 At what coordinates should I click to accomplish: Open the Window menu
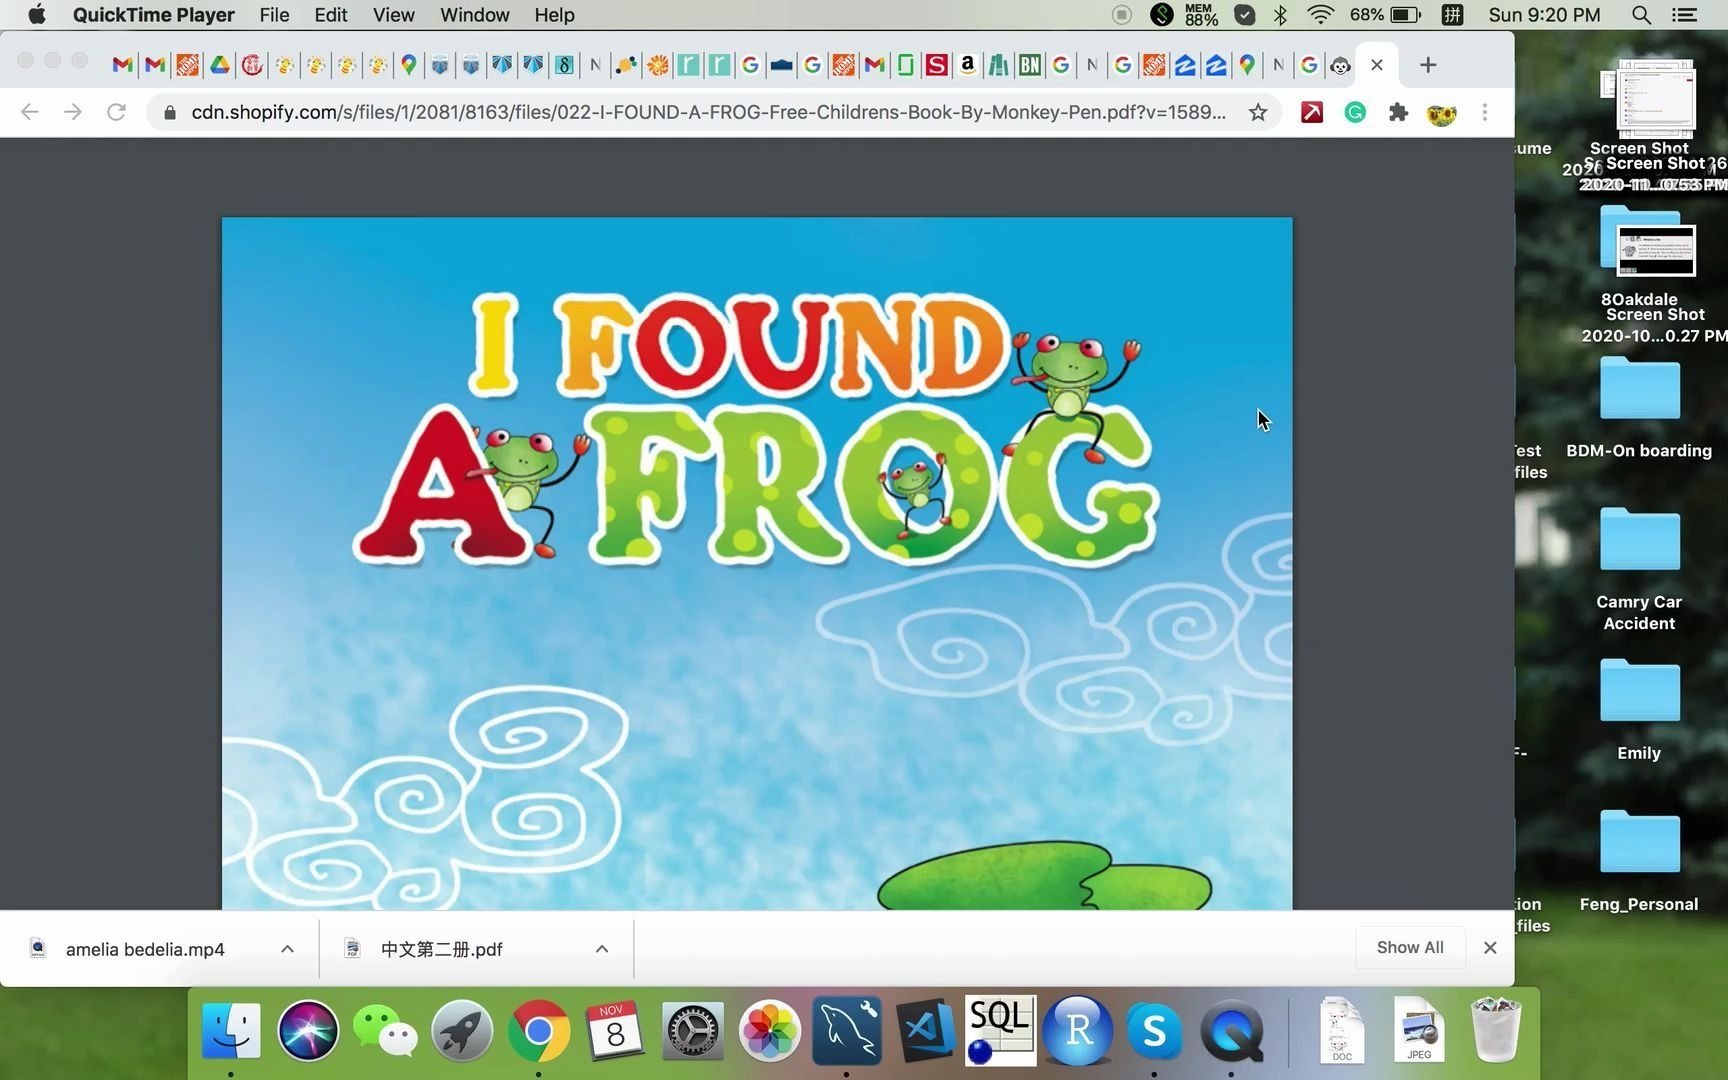click(475, 15)
